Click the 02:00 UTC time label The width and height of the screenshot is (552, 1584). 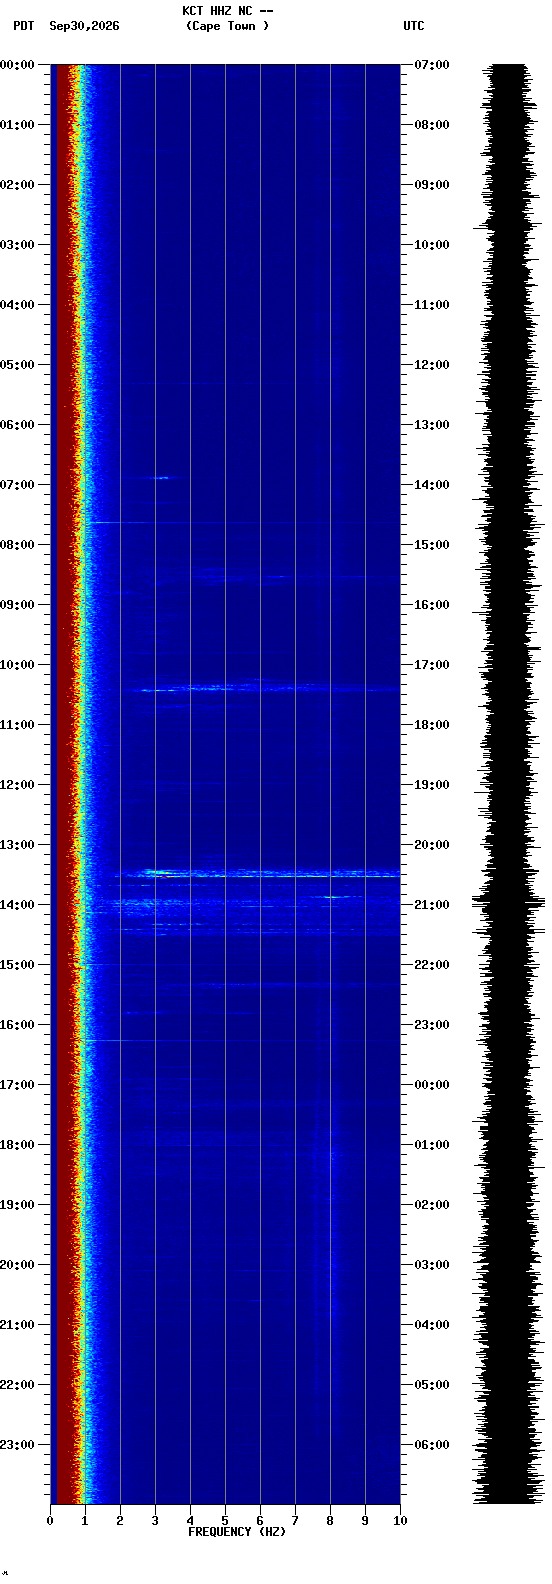click(432, 1205)
